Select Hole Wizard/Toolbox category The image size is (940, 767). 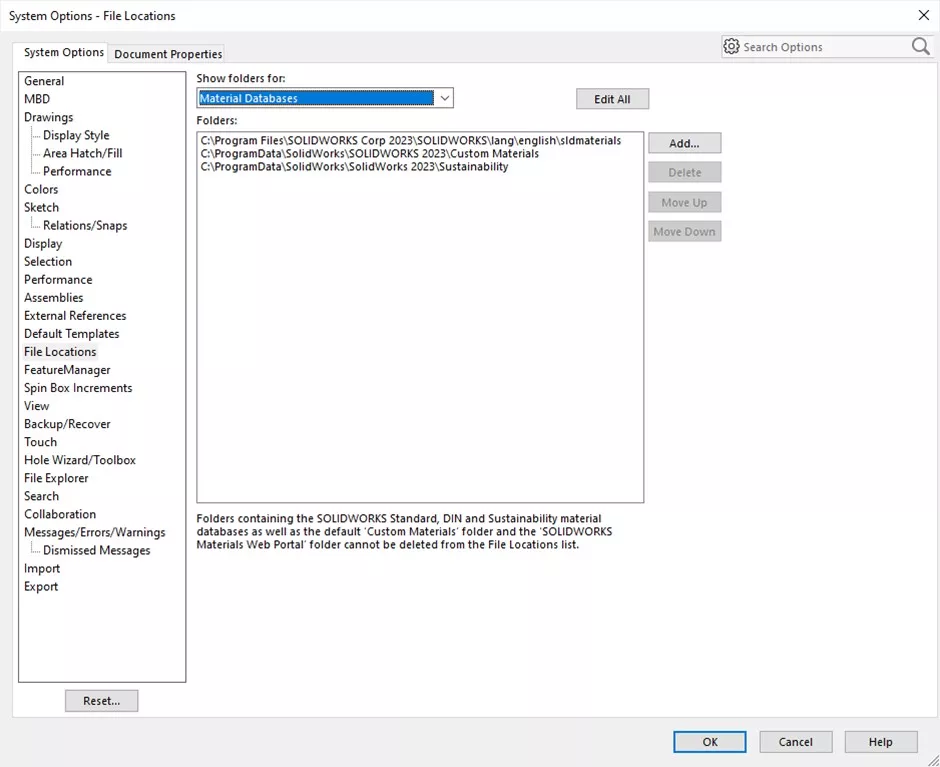click(x=79, y=459)
